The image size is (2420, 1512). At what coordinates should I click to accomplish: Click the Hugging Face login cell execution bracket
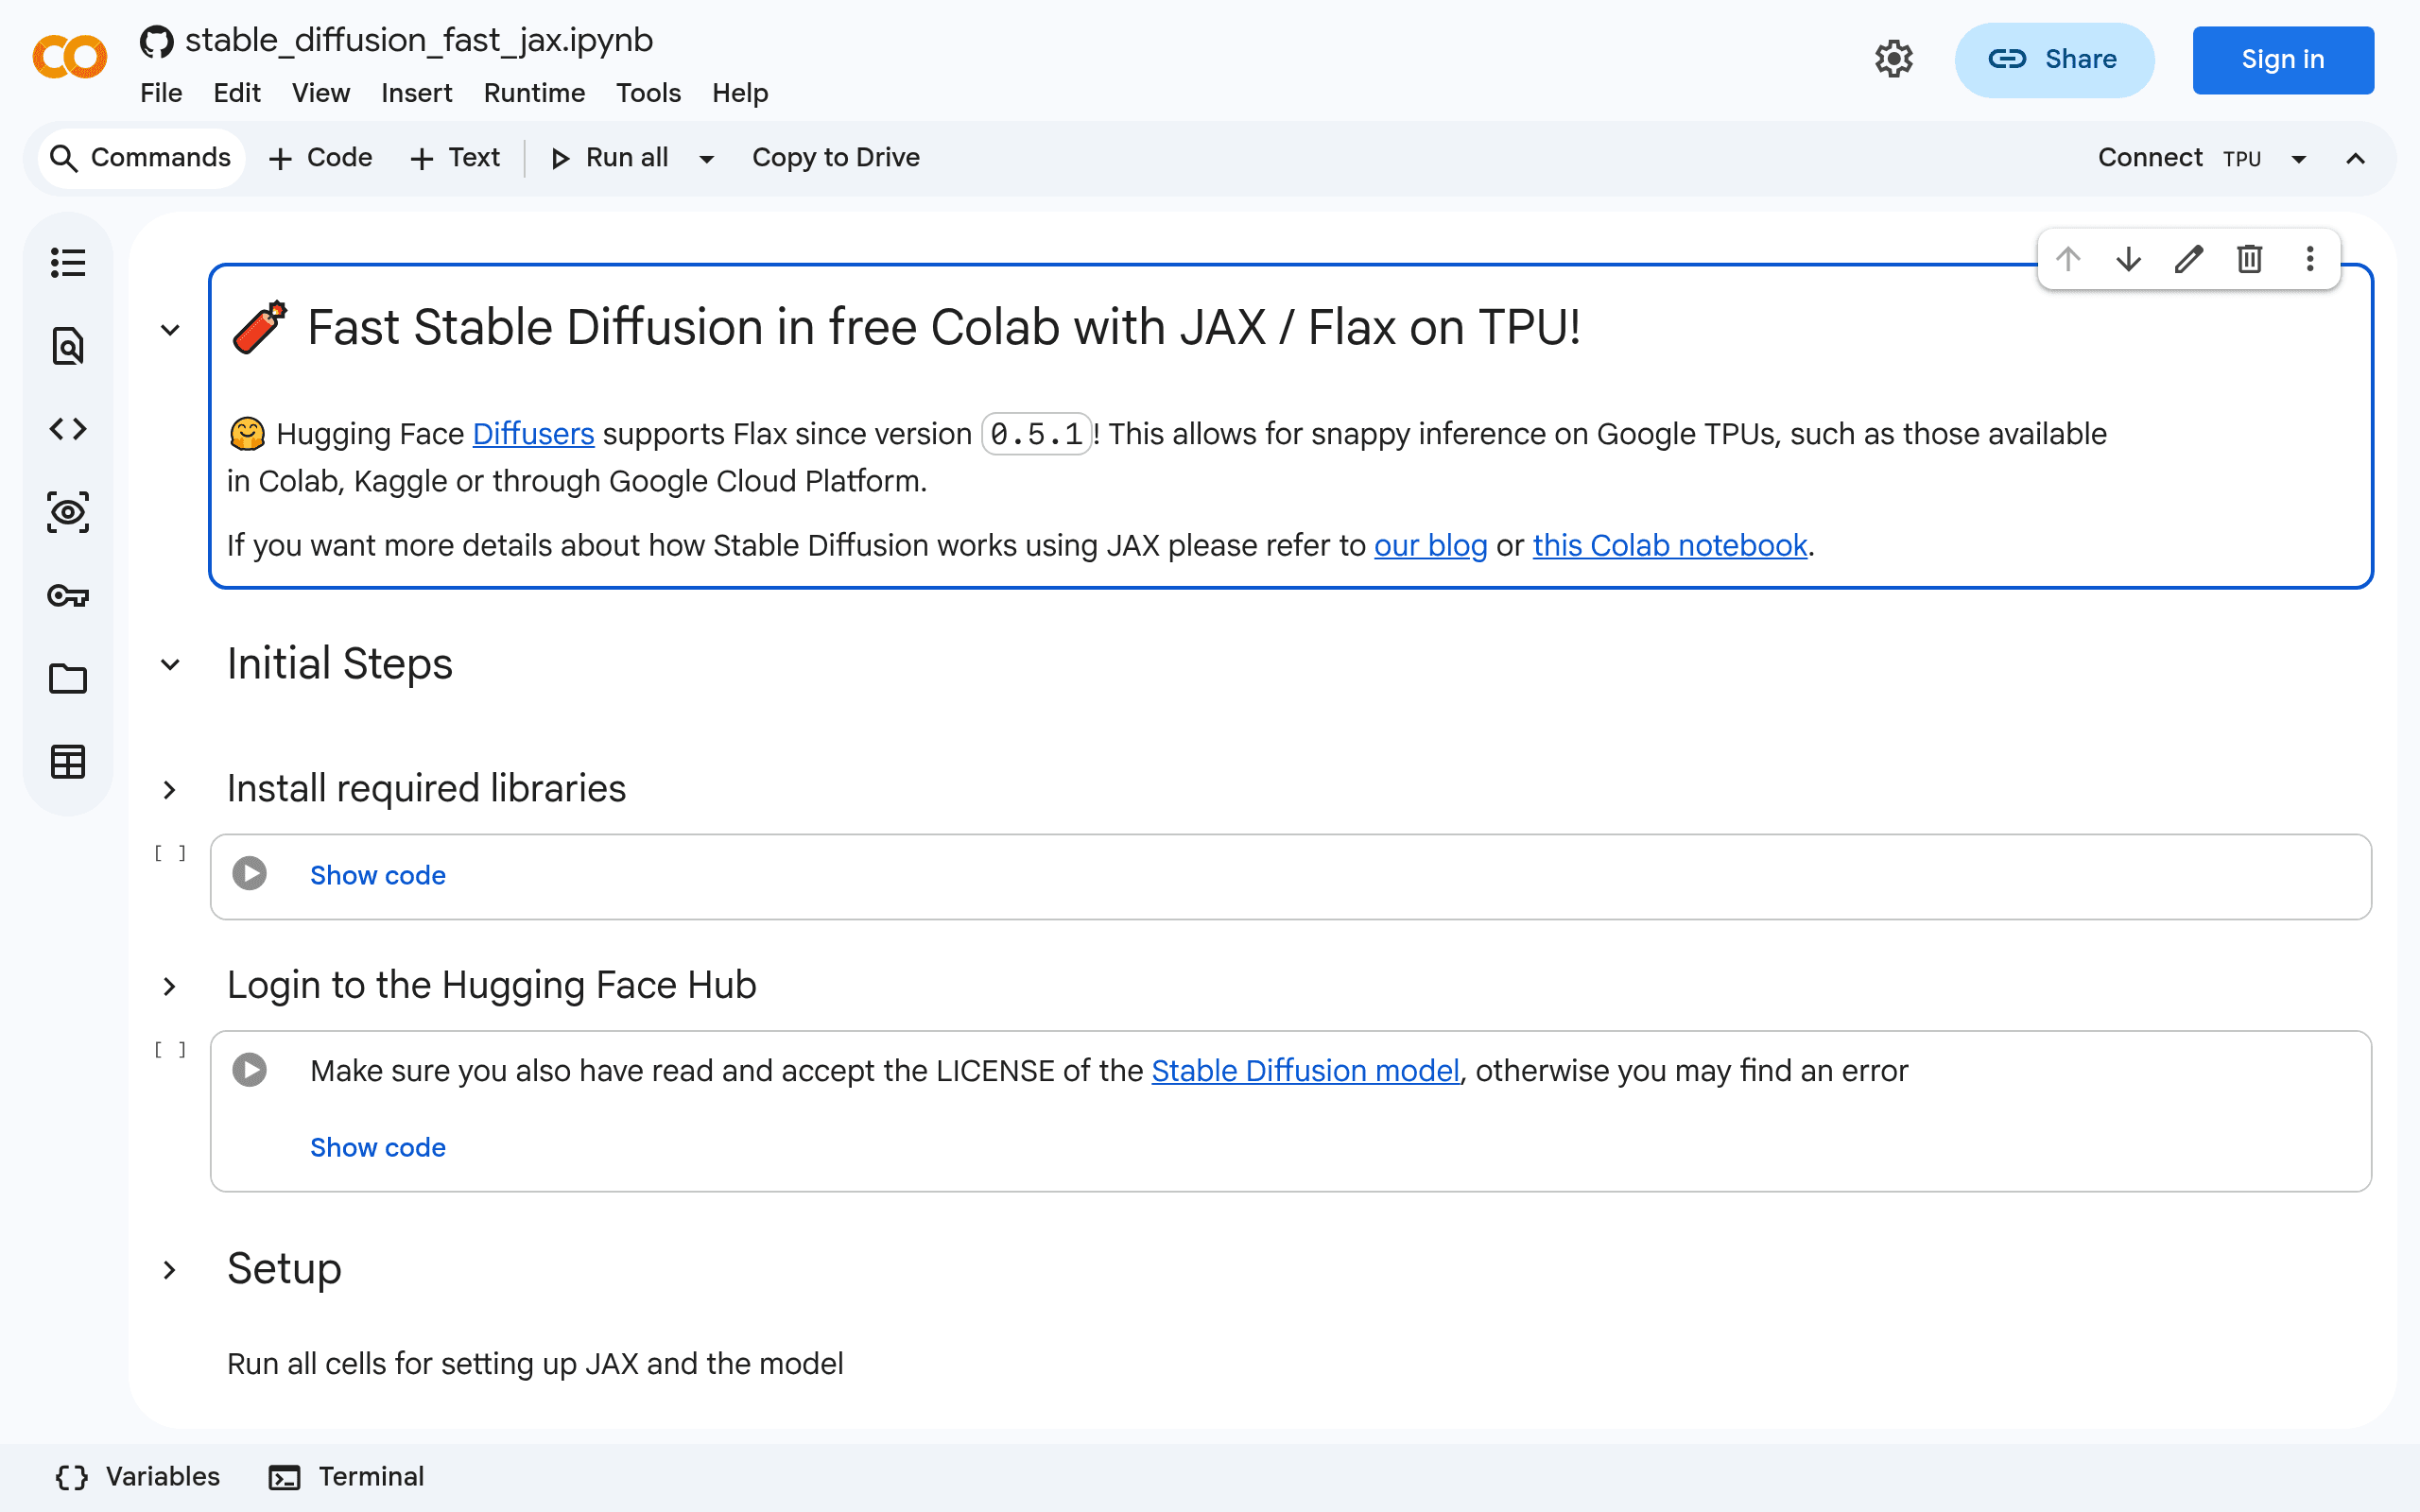pyautogui.click(x=170, y=1049)
